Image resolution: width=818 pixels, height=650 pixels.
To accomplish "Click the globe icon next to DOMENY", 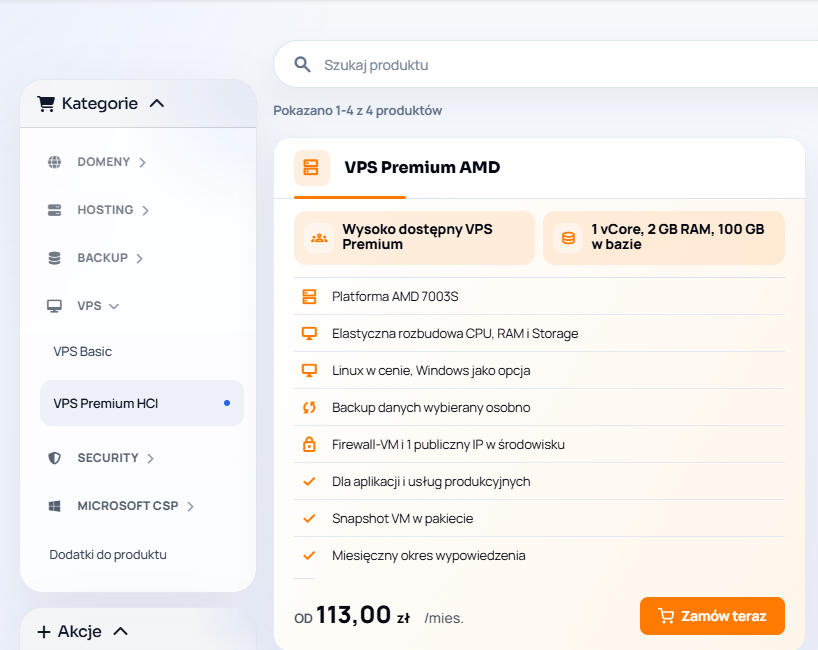I will pos(54,162).
